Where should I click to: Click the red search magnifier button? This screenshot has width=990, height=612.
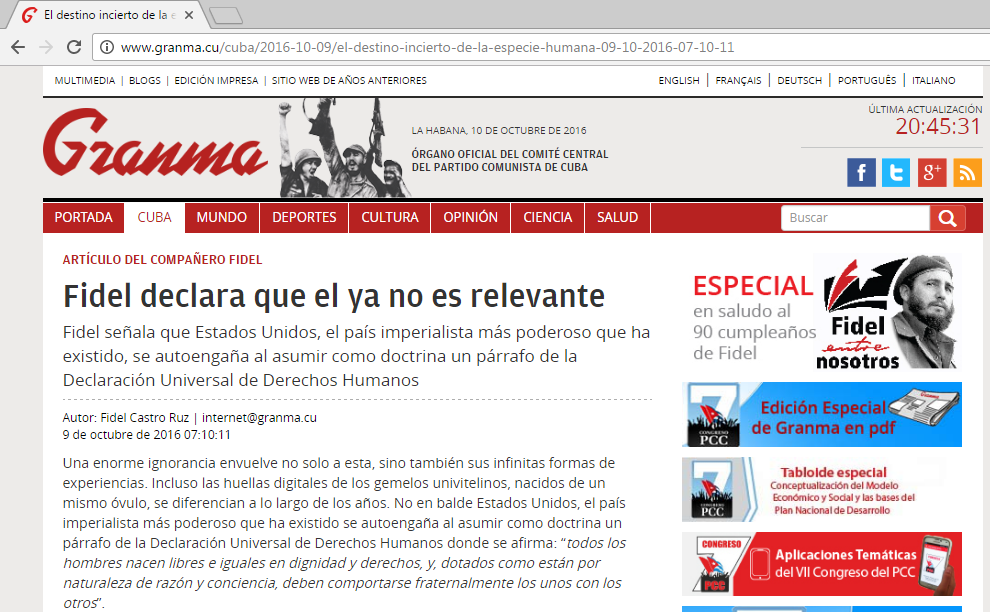coord(947,218)
